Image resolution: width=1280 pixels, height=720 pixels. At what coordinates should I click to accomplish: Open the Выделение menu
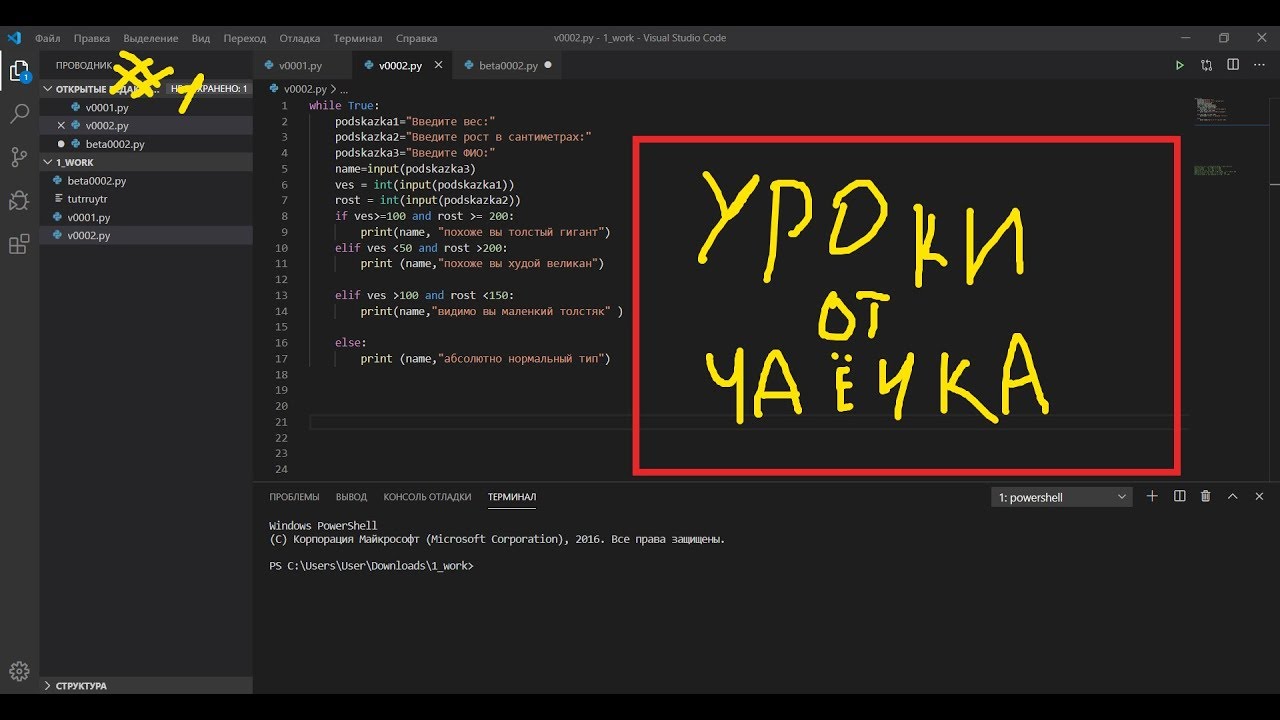point(151,38)
